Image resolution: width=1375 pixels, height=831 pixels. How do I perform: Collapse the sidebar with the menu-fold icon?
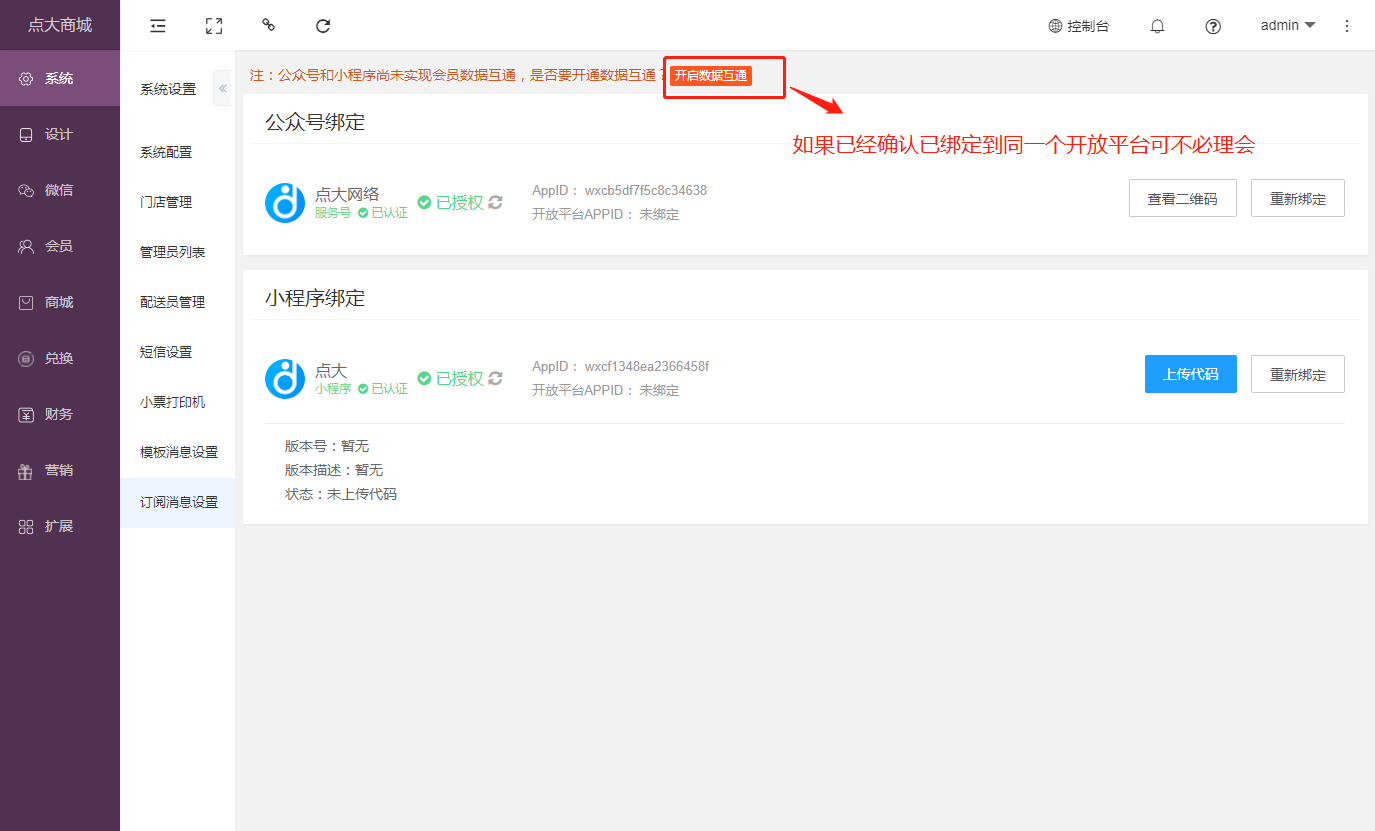(x=158, y=26)
